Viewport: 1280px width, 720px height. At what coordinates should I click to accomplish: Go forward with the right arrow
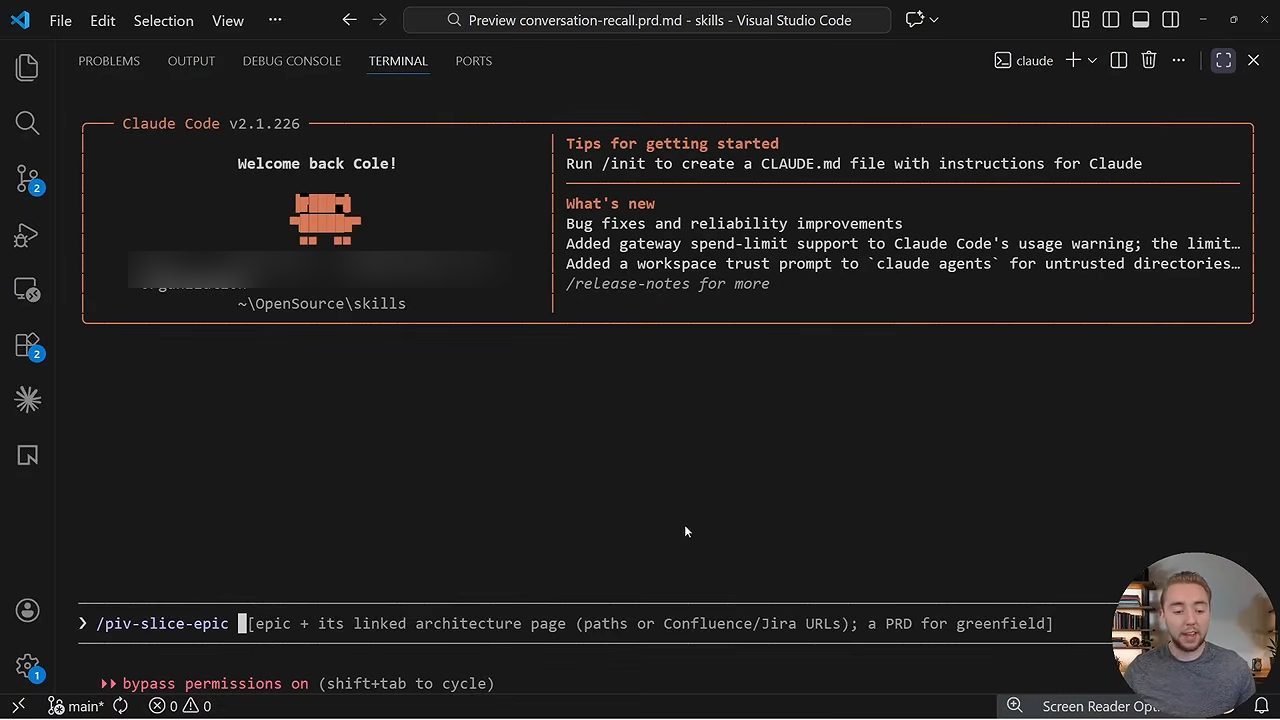click(x=379, y=20)
